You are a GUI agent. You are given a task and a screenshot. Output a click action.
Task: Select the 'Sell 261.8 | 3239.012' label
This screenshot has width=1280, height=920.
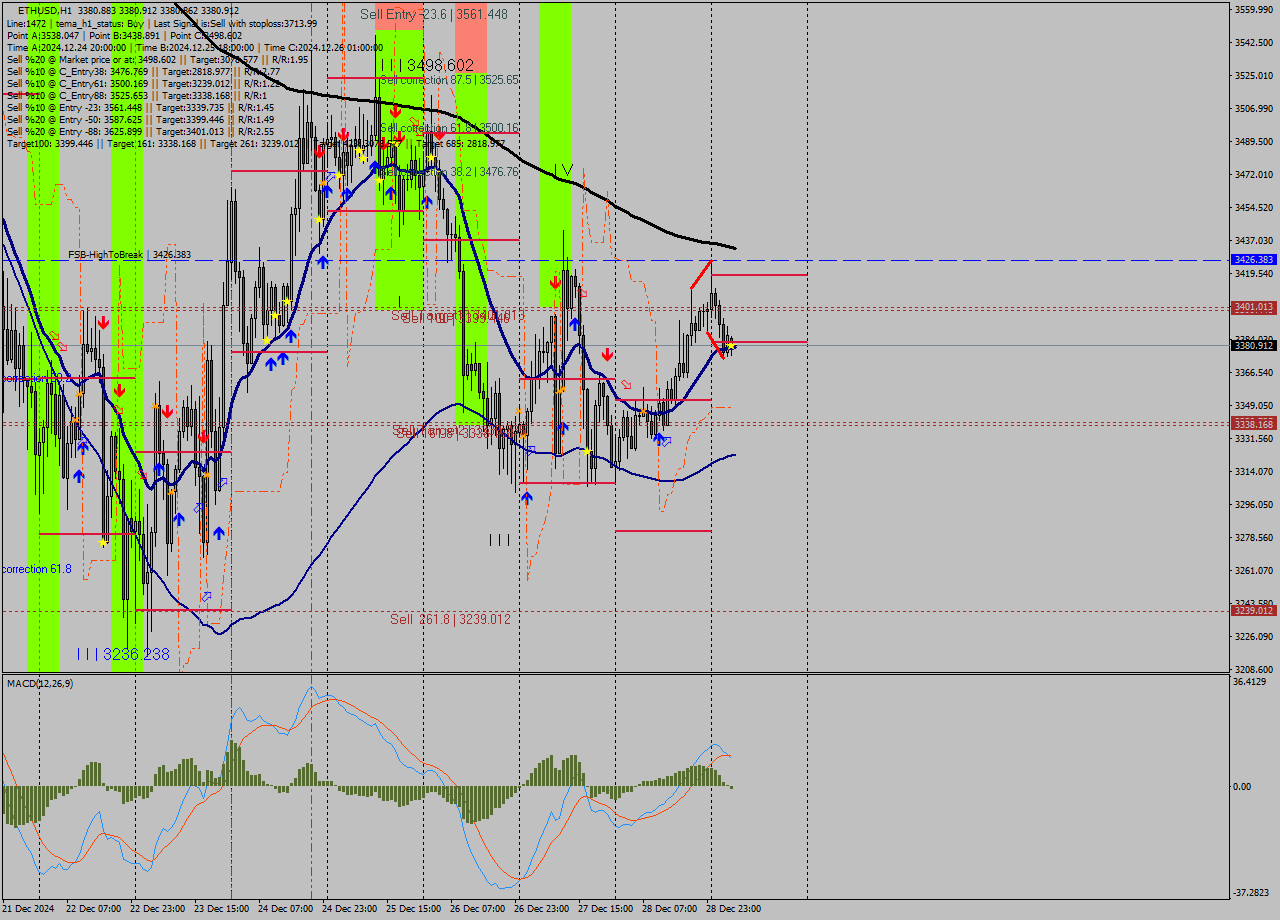(x=450, y=619)
